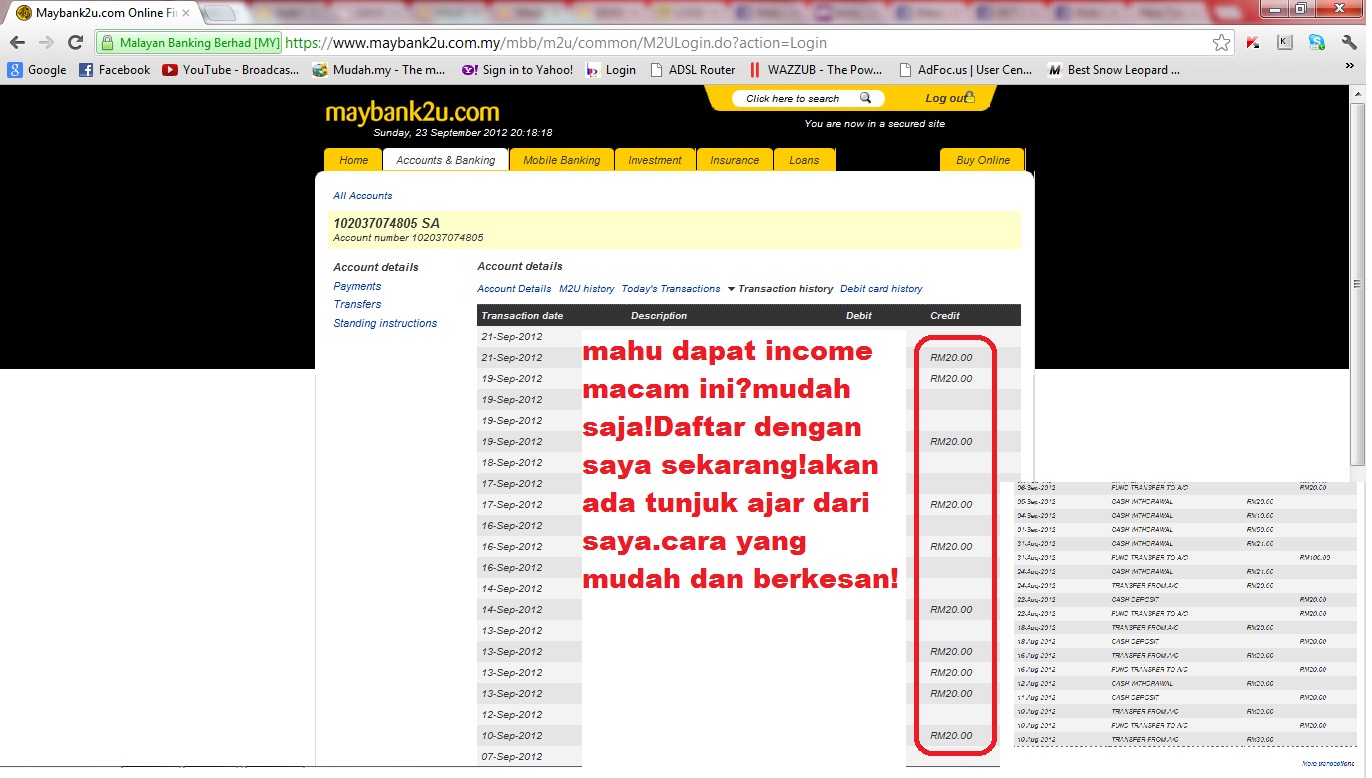This screenshot has height=778, width=1372.
Task: Click the browser forward arrow
Action: (x=46, y=43)
